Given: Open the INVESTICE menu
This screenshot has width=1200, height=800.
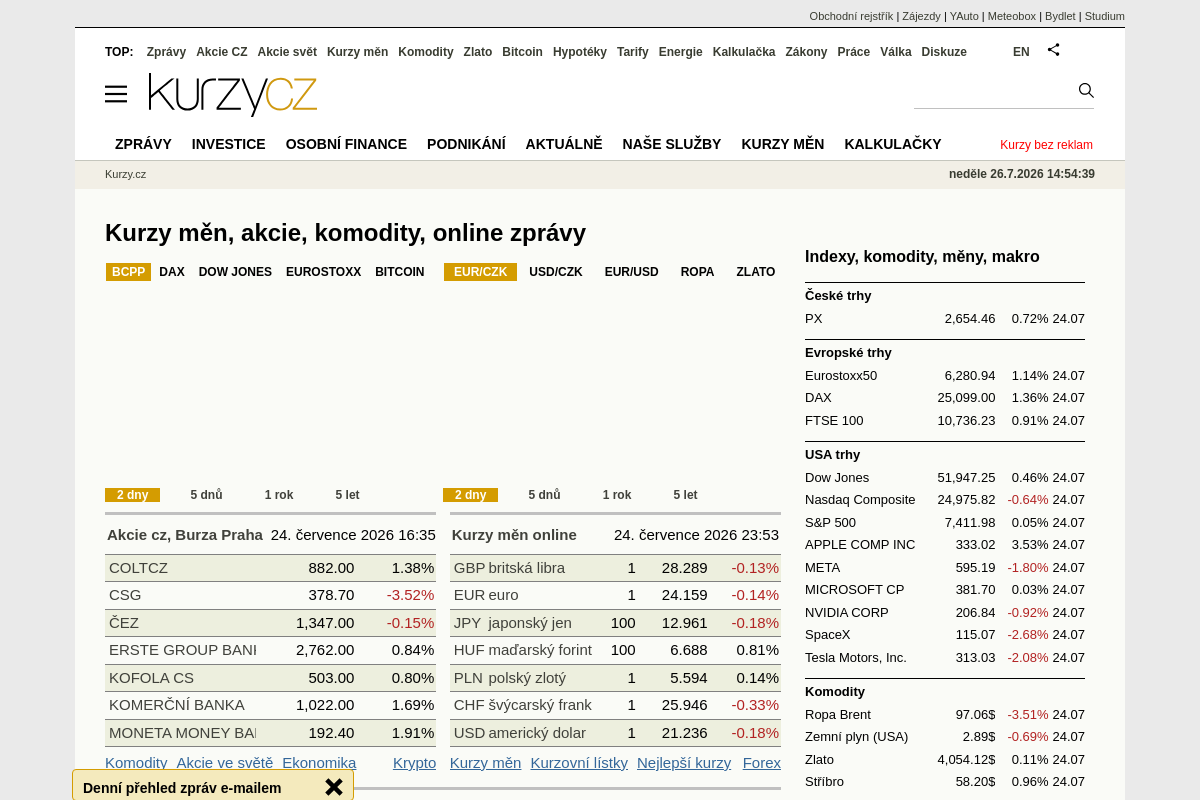Looking at the screenshot, I should [229, 144].
